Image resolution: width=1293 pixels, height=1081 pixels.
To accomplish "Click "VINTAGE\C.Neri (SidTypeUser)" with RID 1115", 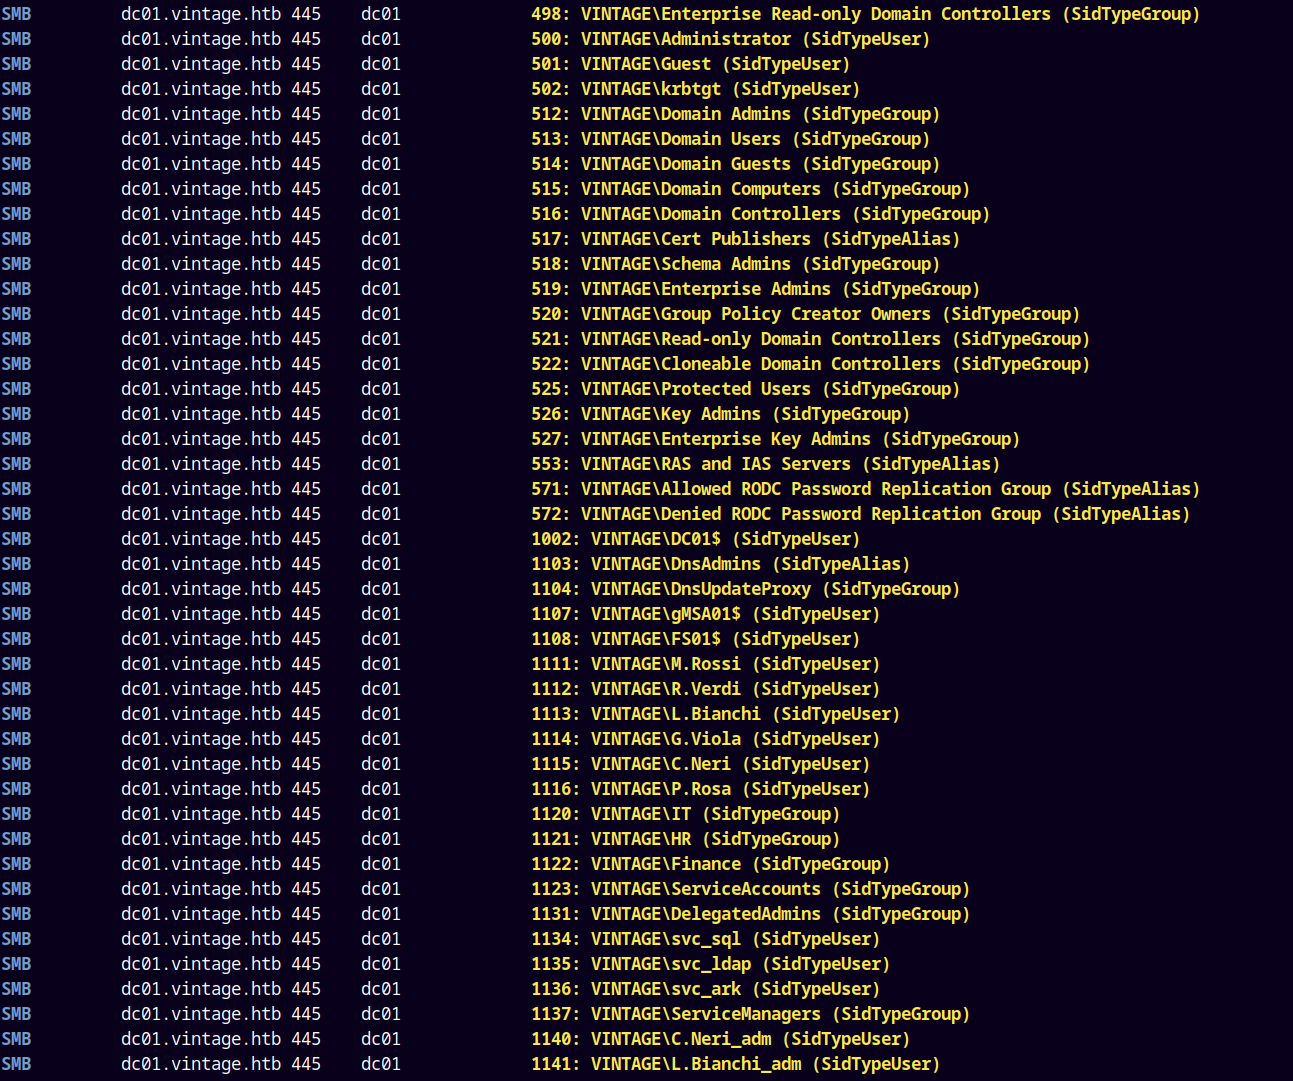I will 731,764.
